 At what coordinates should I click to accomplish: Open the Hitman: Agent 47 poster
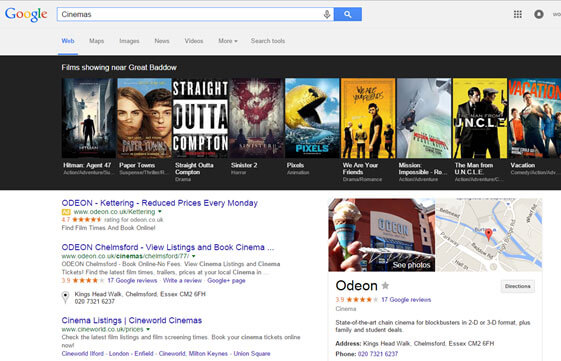tap(89, 118)
